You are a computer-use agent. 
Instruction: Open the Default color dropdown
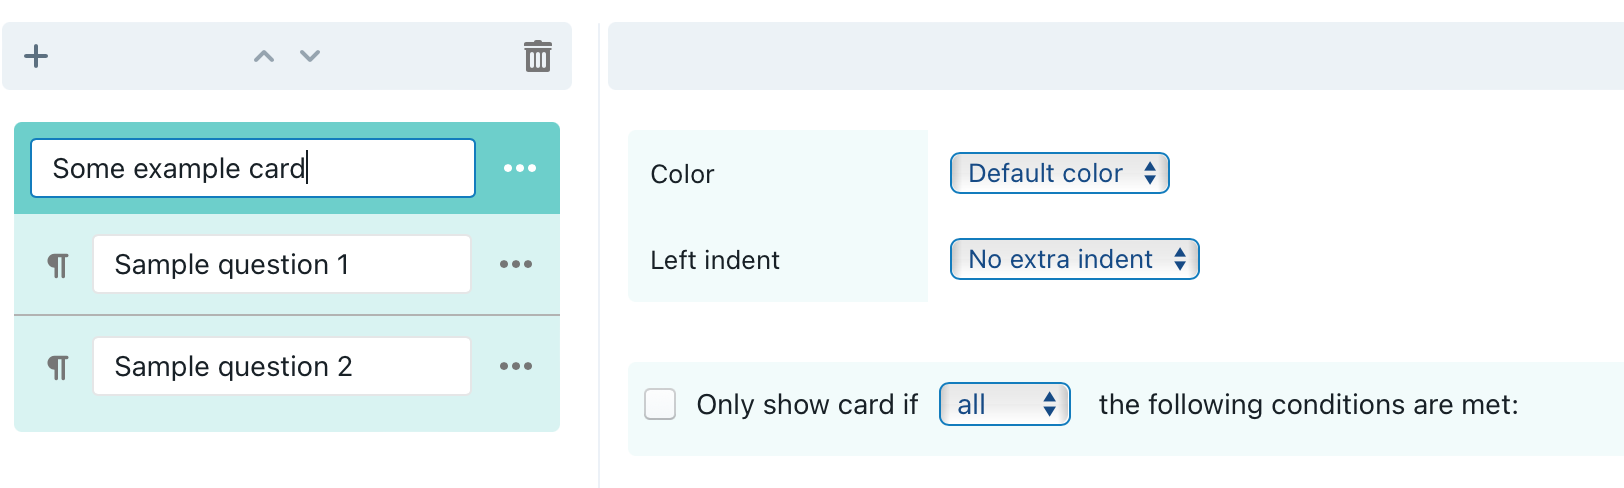(x=1059, y=173)
